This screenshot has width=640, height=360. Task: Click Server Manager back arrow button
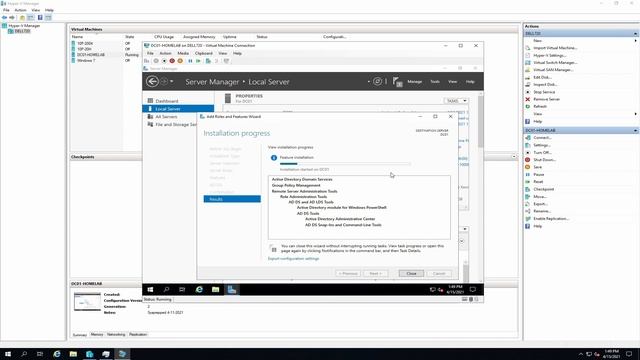(x=152, y=82)
